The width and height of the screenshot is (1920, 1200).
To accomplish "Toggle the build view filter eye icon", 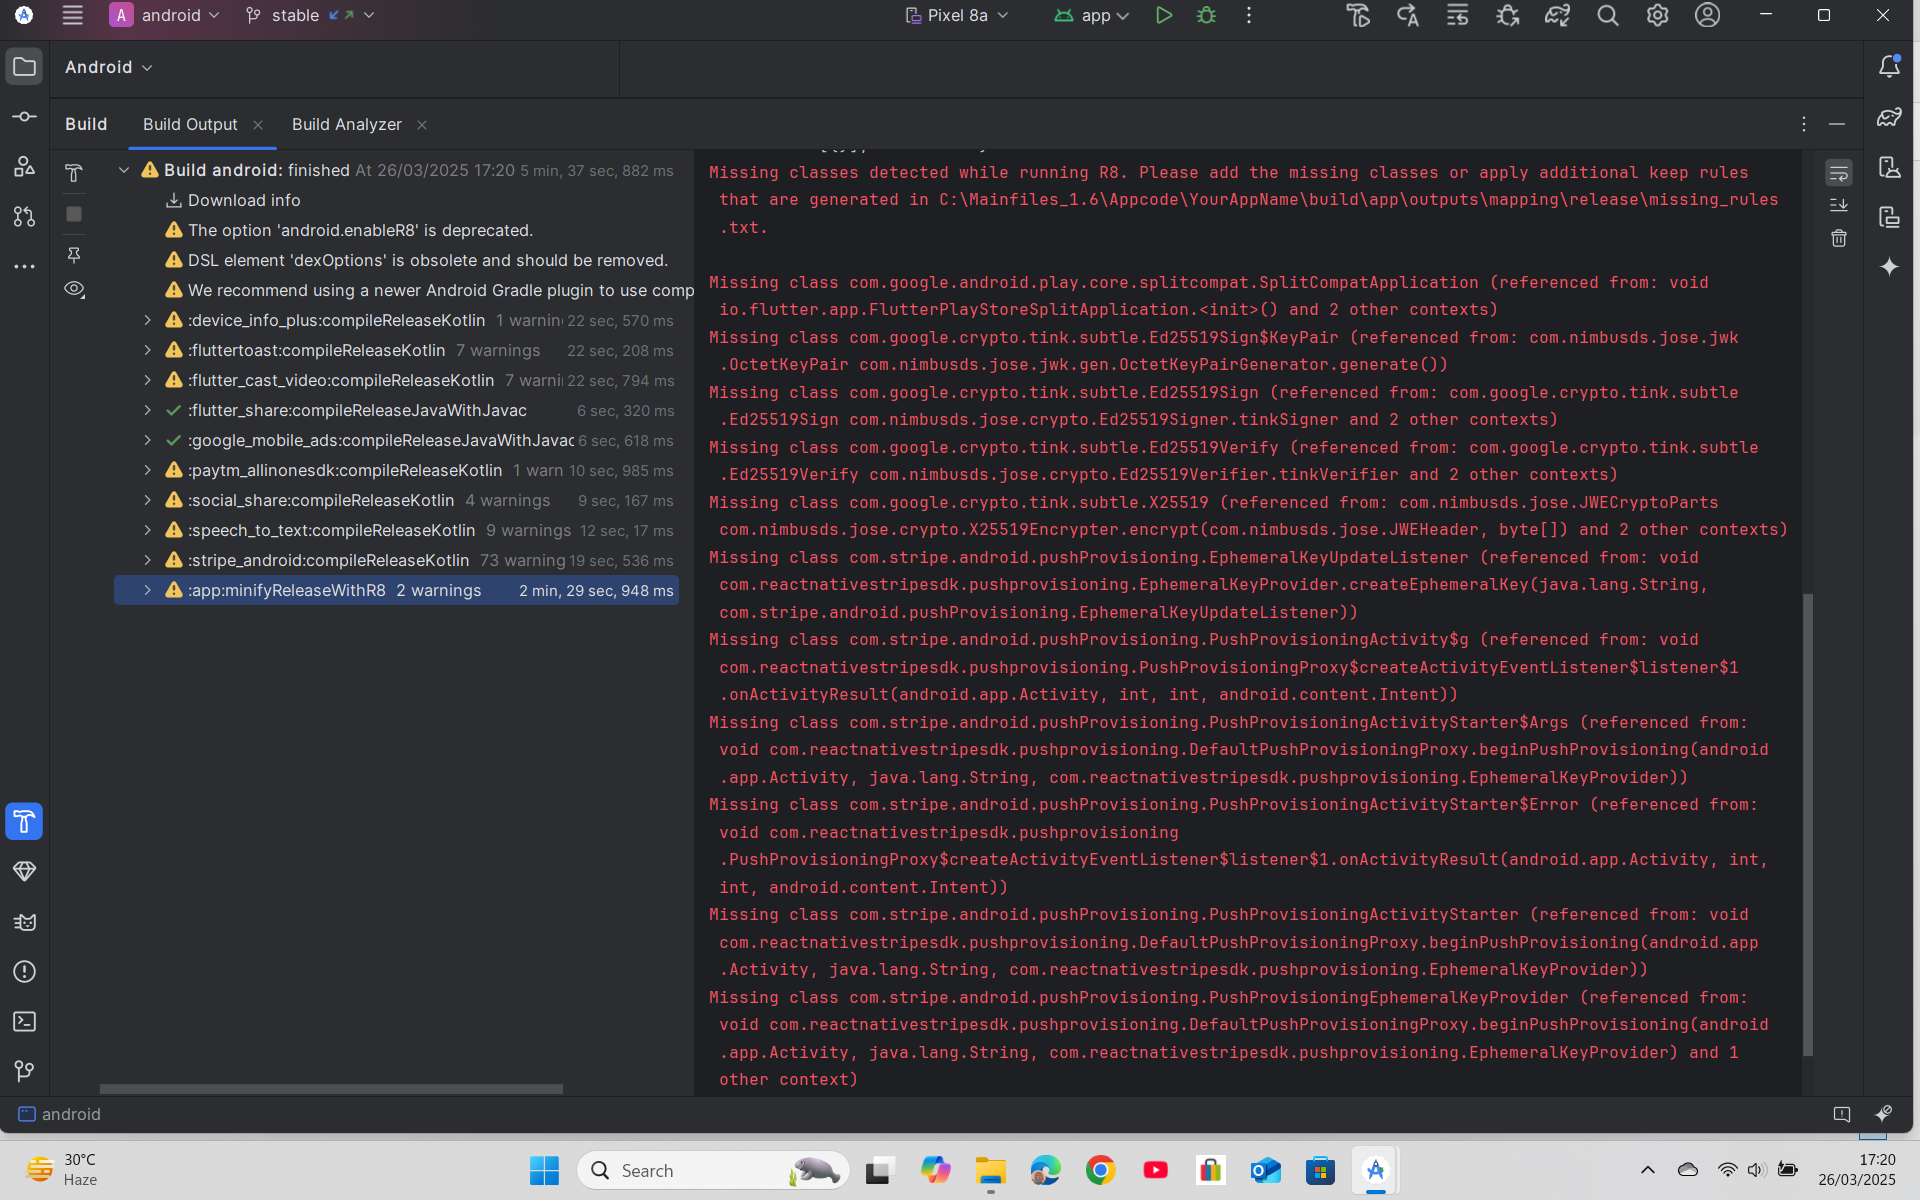I will pyautogui.click(x=74, y=290).
